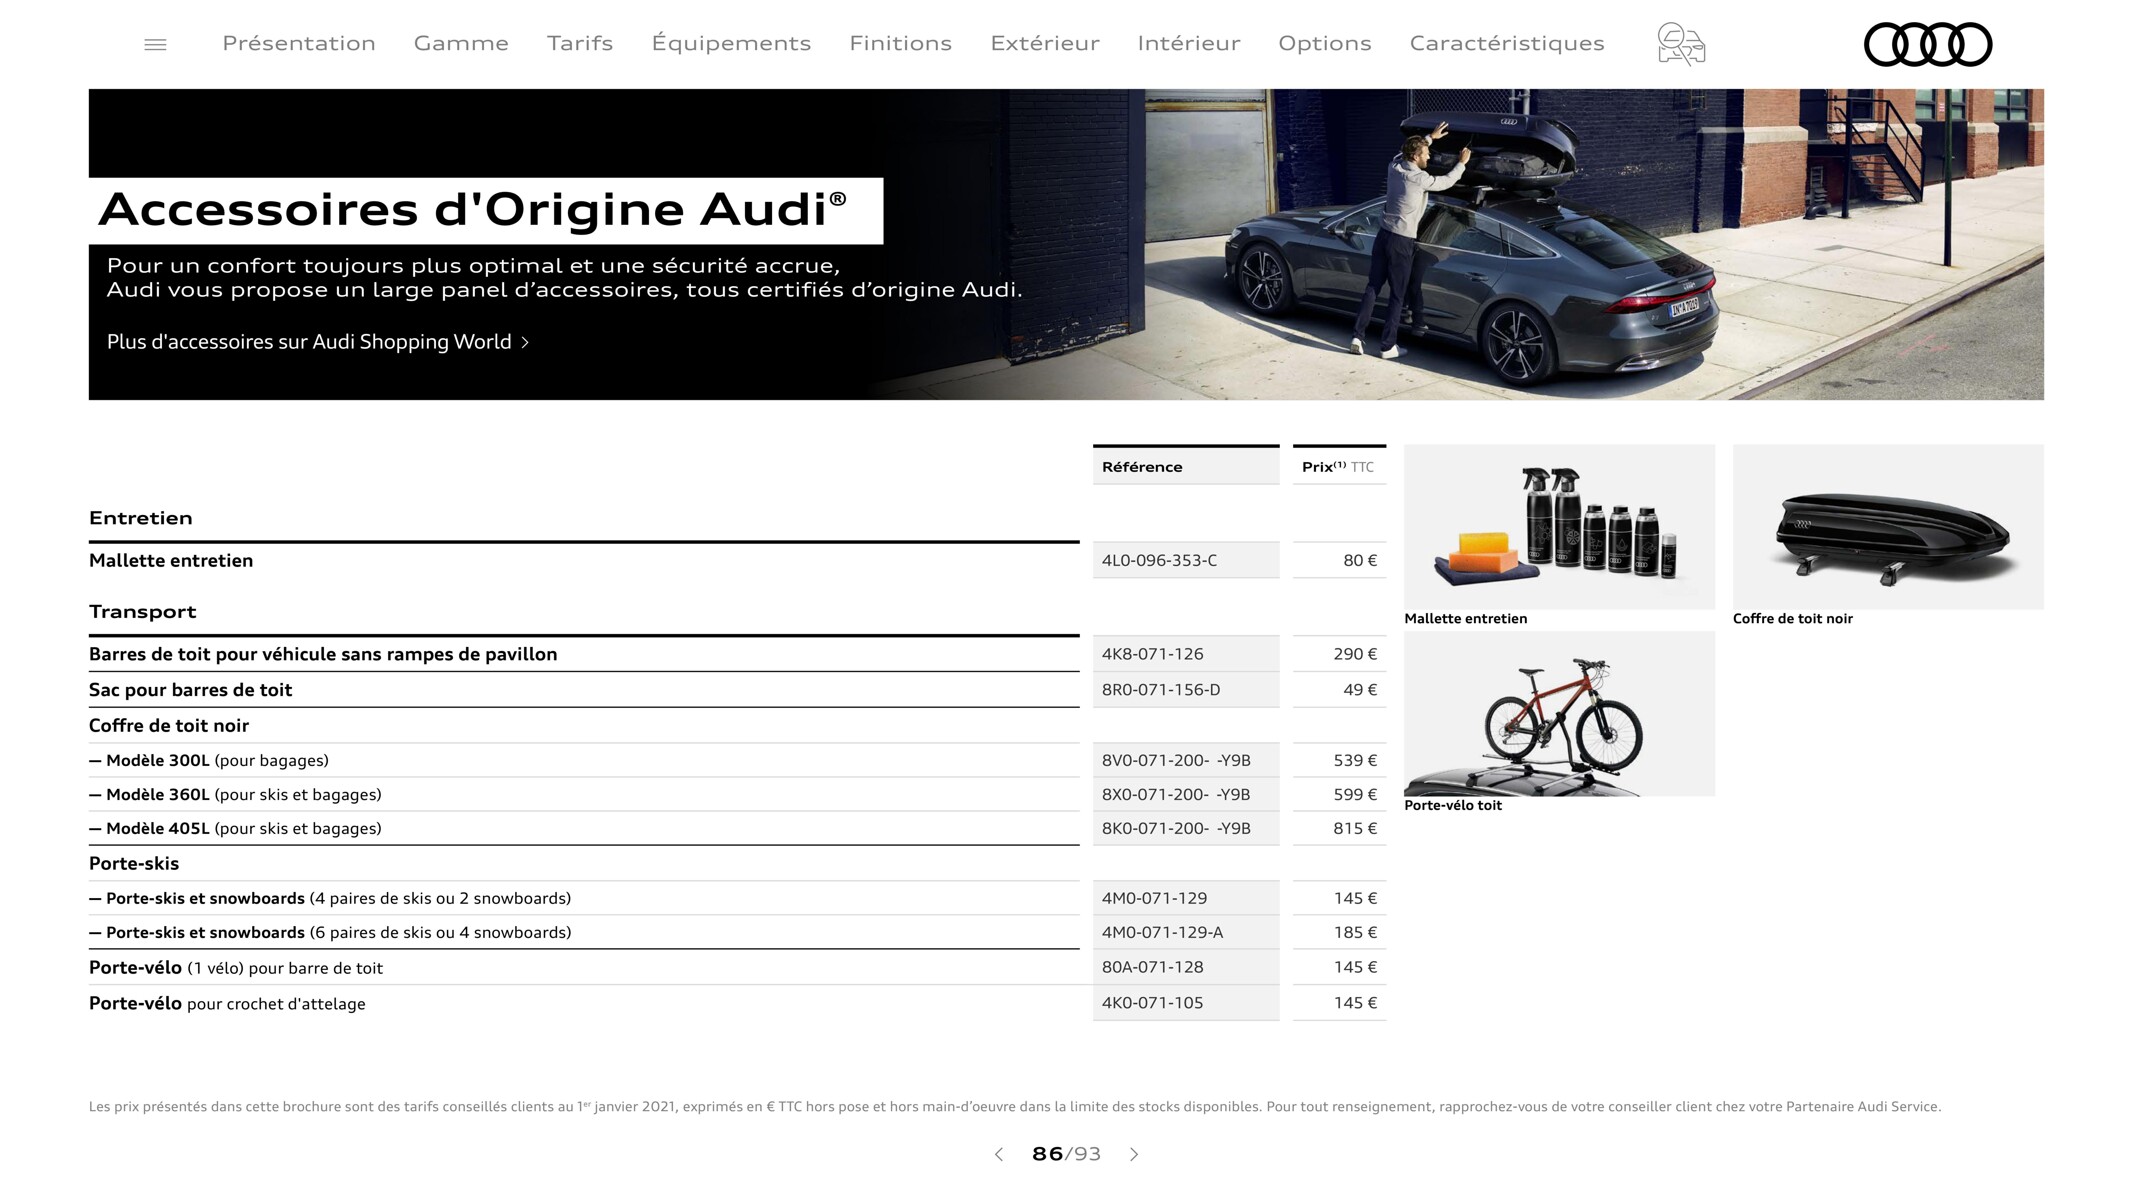The width and height of the screenshot is (2133, 1200).
Task: Select the Mallette entretien row label
Action: pos(171,560)
